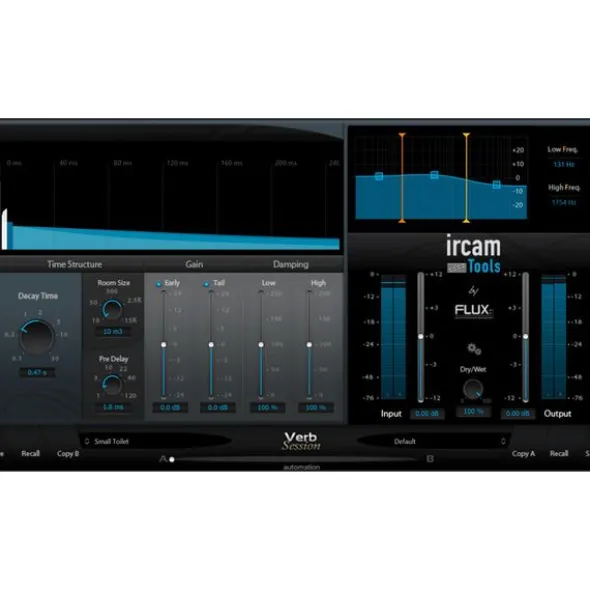
Task: Click the Output 0.00 dB value field
Action: (x=517, y=413)
